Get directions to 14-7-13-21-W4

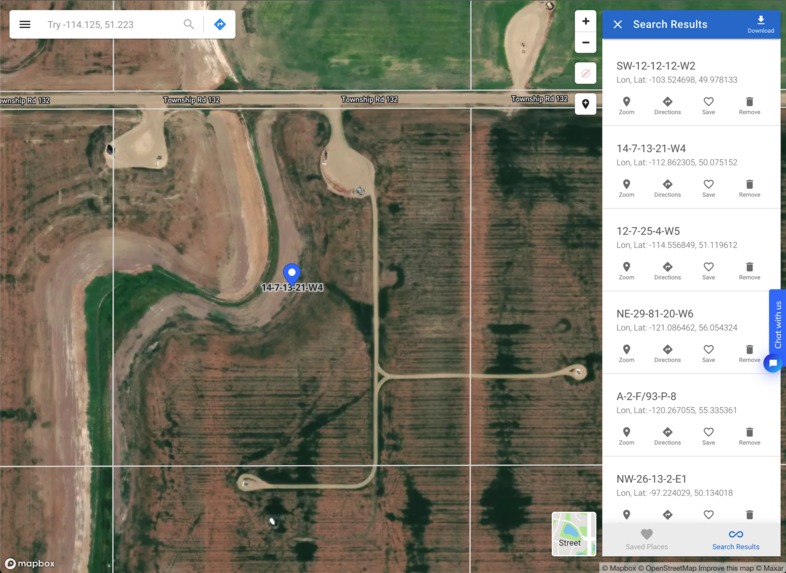click(667, 188)
